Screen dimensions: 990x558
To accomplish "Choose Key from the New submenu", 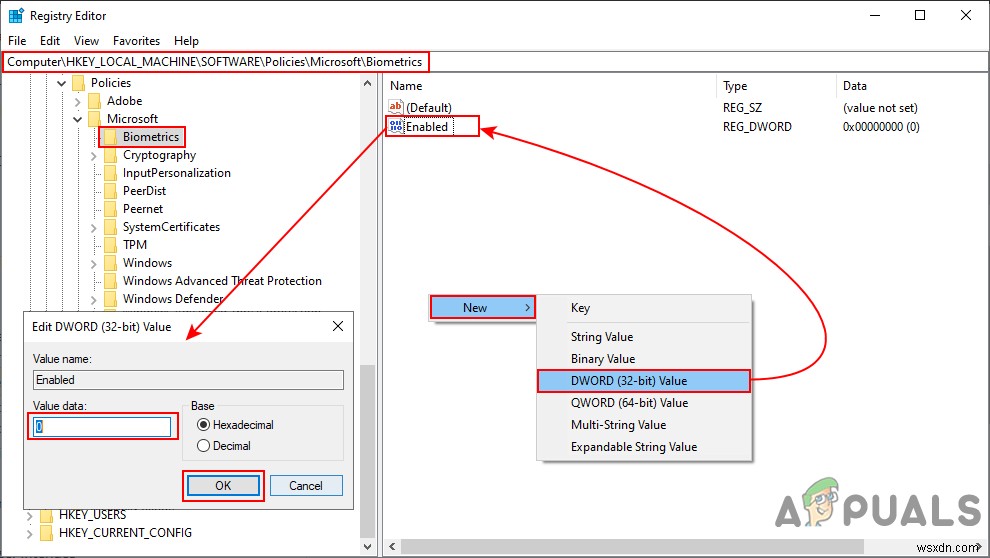I will (x=644, y=308).
